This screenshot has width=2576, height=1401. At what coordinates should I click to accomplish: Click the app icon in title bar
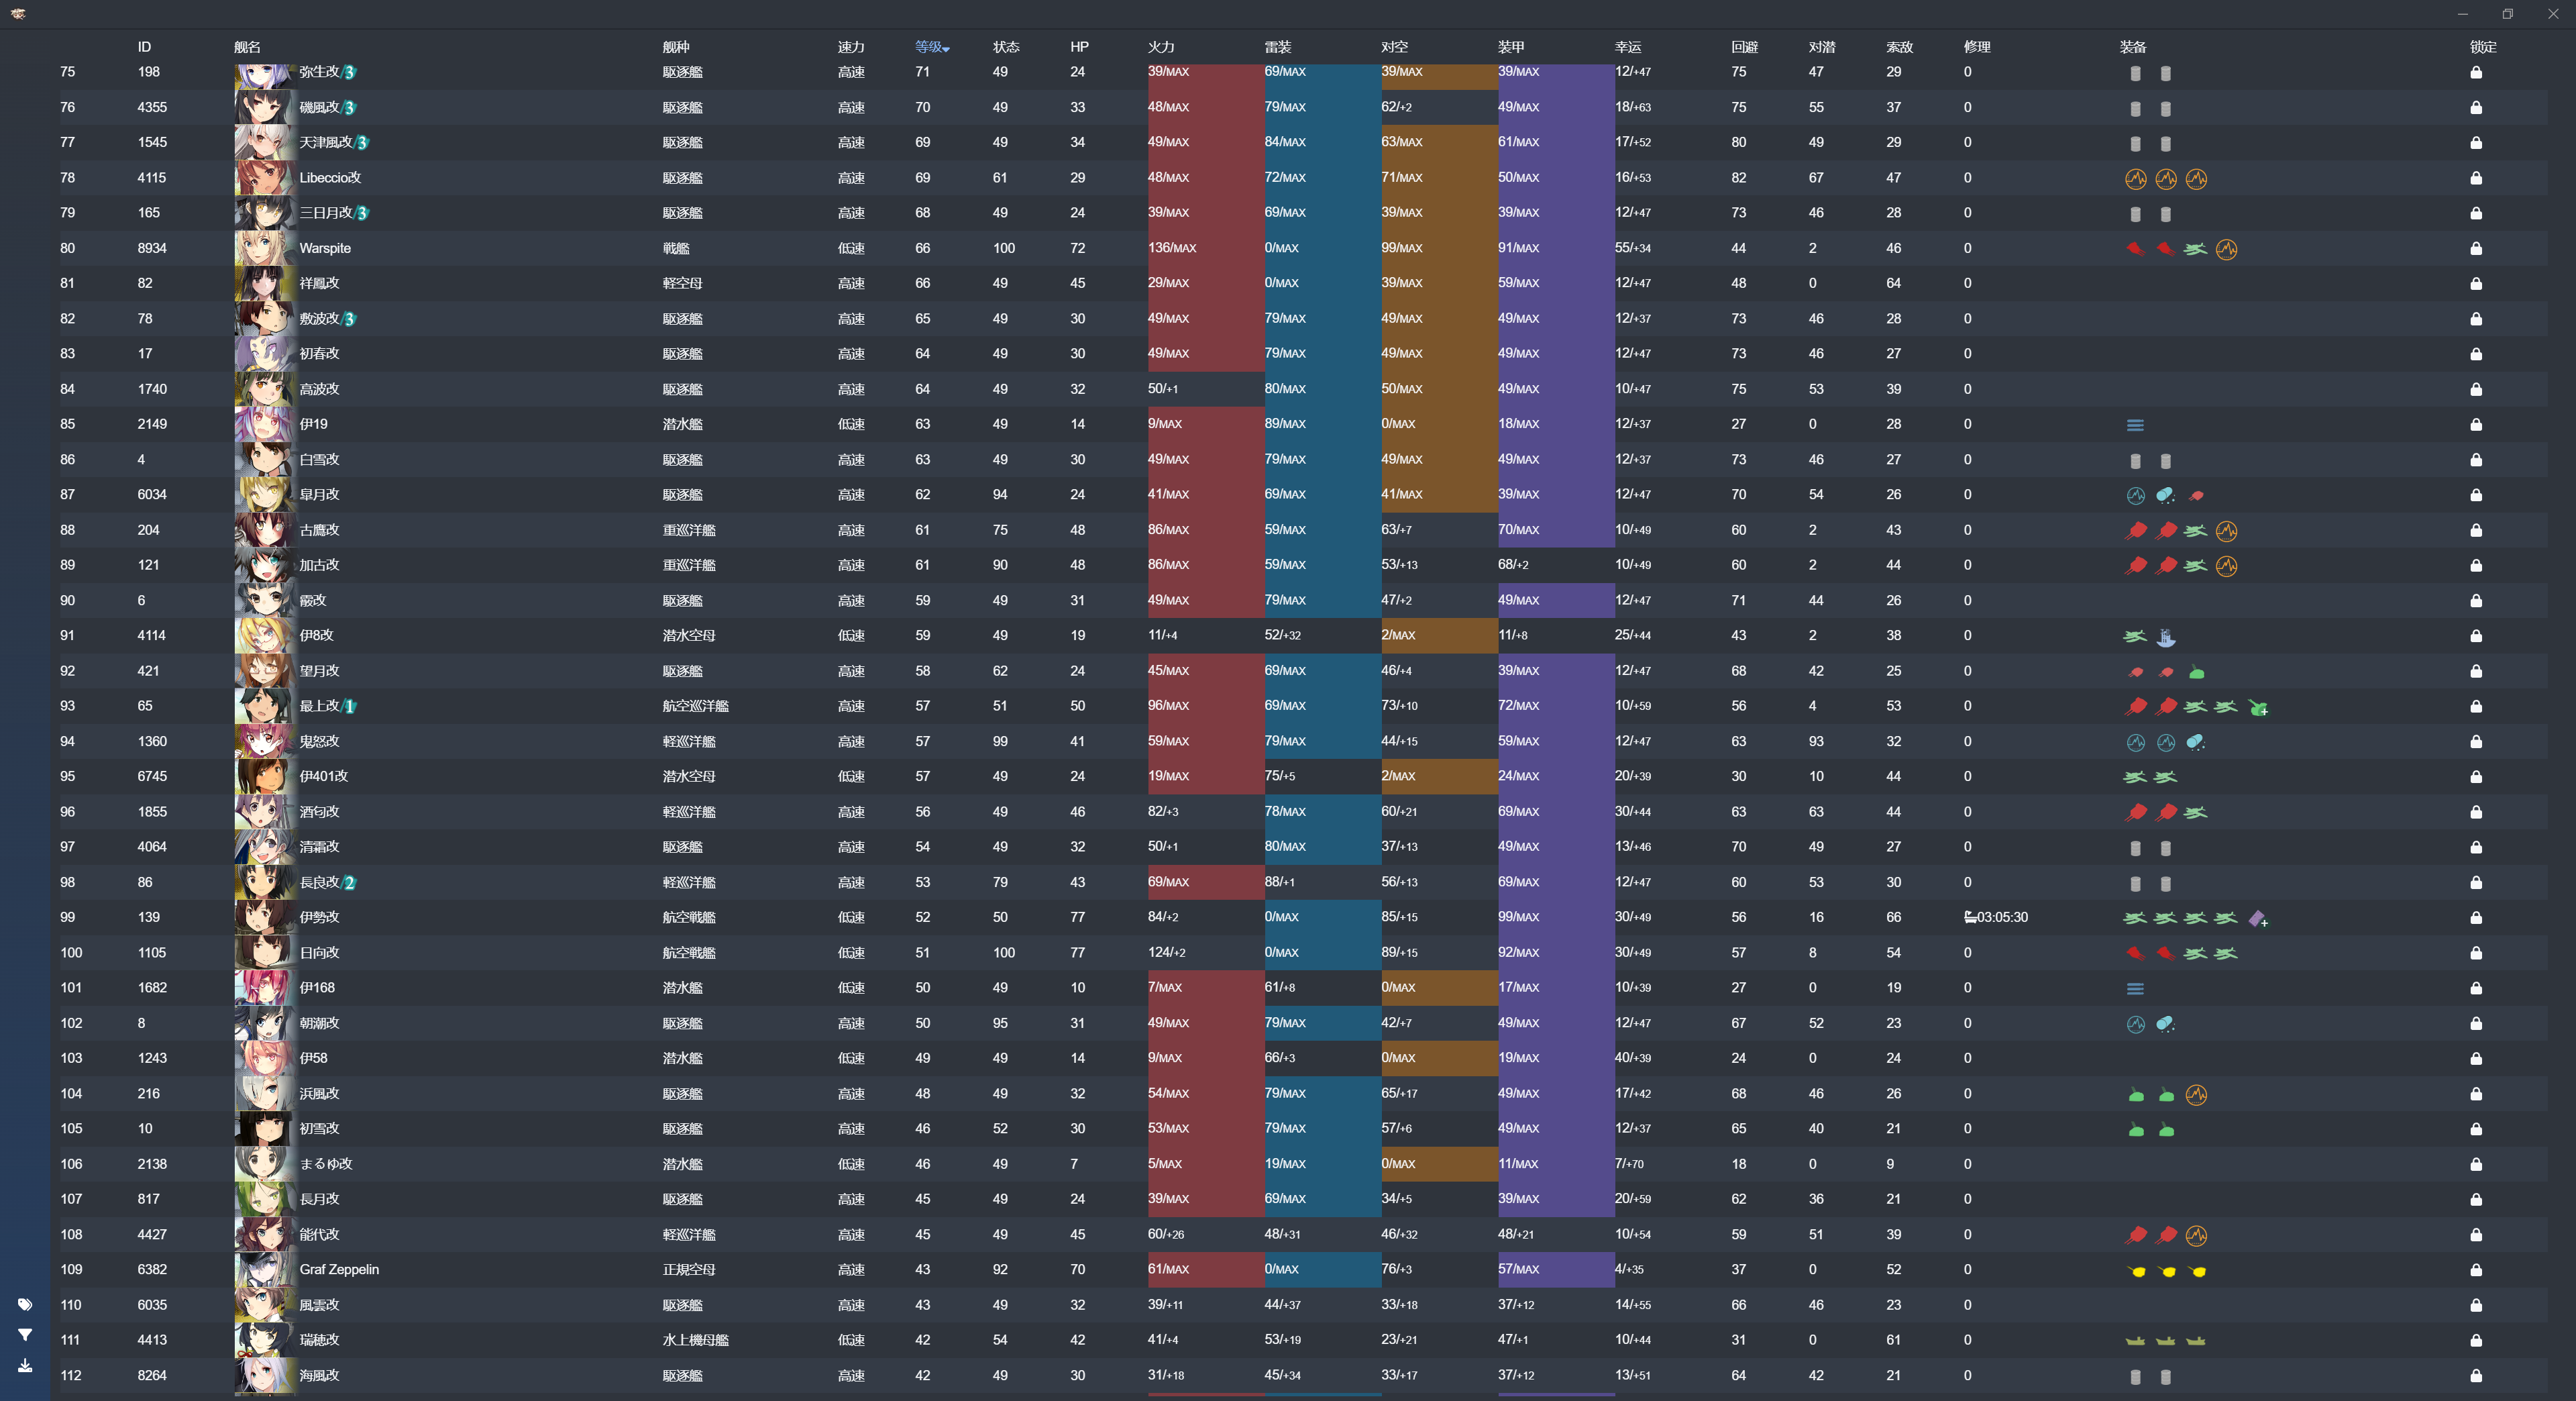pos(18,13)
